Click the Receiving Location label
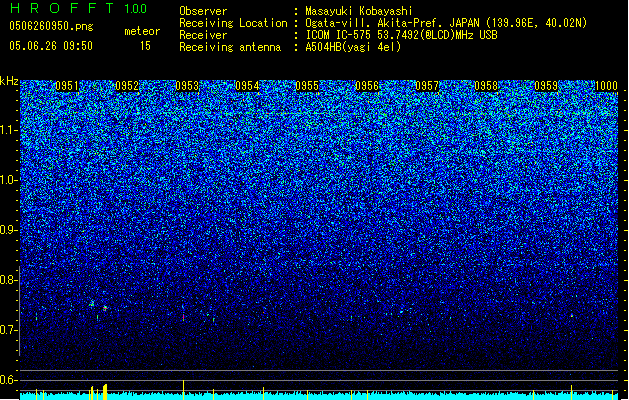 coord(233,23)
